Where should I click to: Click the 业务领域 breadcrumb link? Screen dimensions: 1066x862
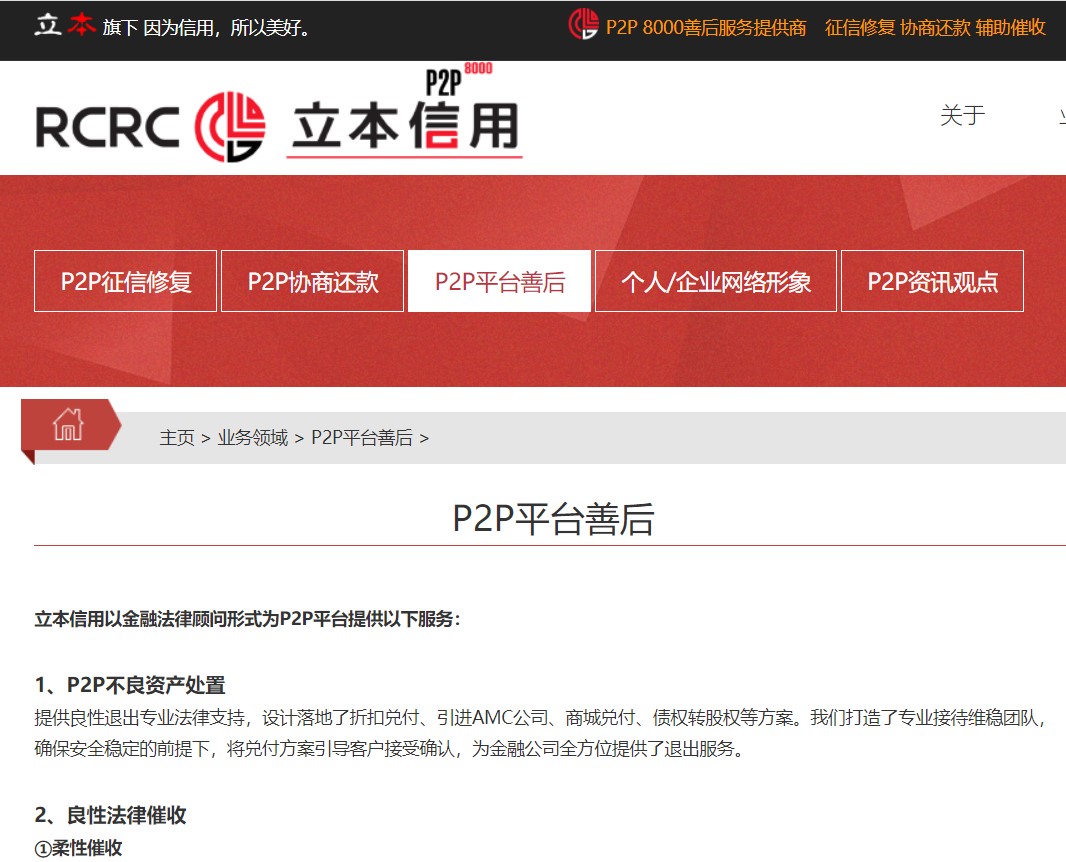coord(253,438)
